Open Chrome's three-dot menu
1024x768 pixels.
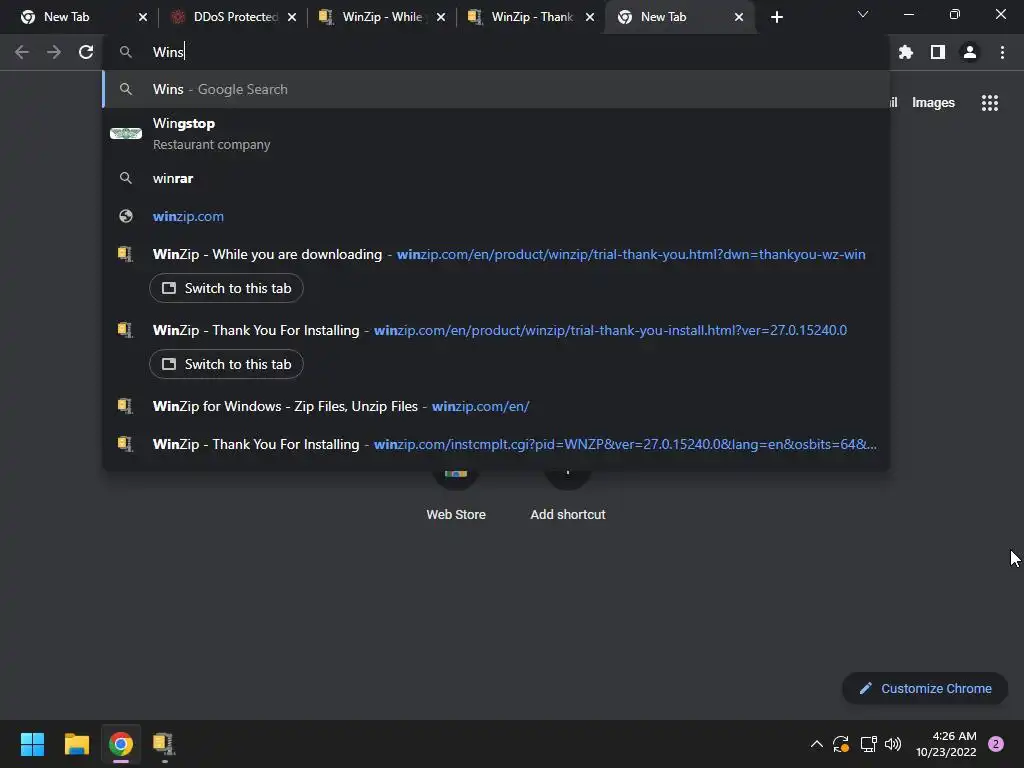pyautogui.click(x=1002, y=52)
